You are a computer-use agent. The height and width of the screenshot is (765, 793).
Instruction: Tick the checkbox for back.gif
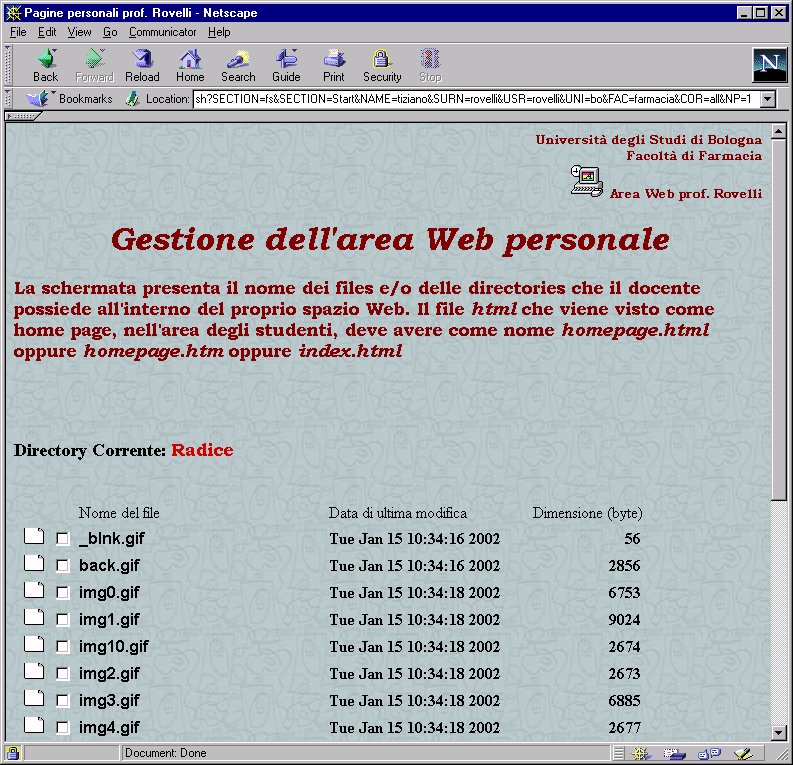pyautogui.click(x=62, y=566)
